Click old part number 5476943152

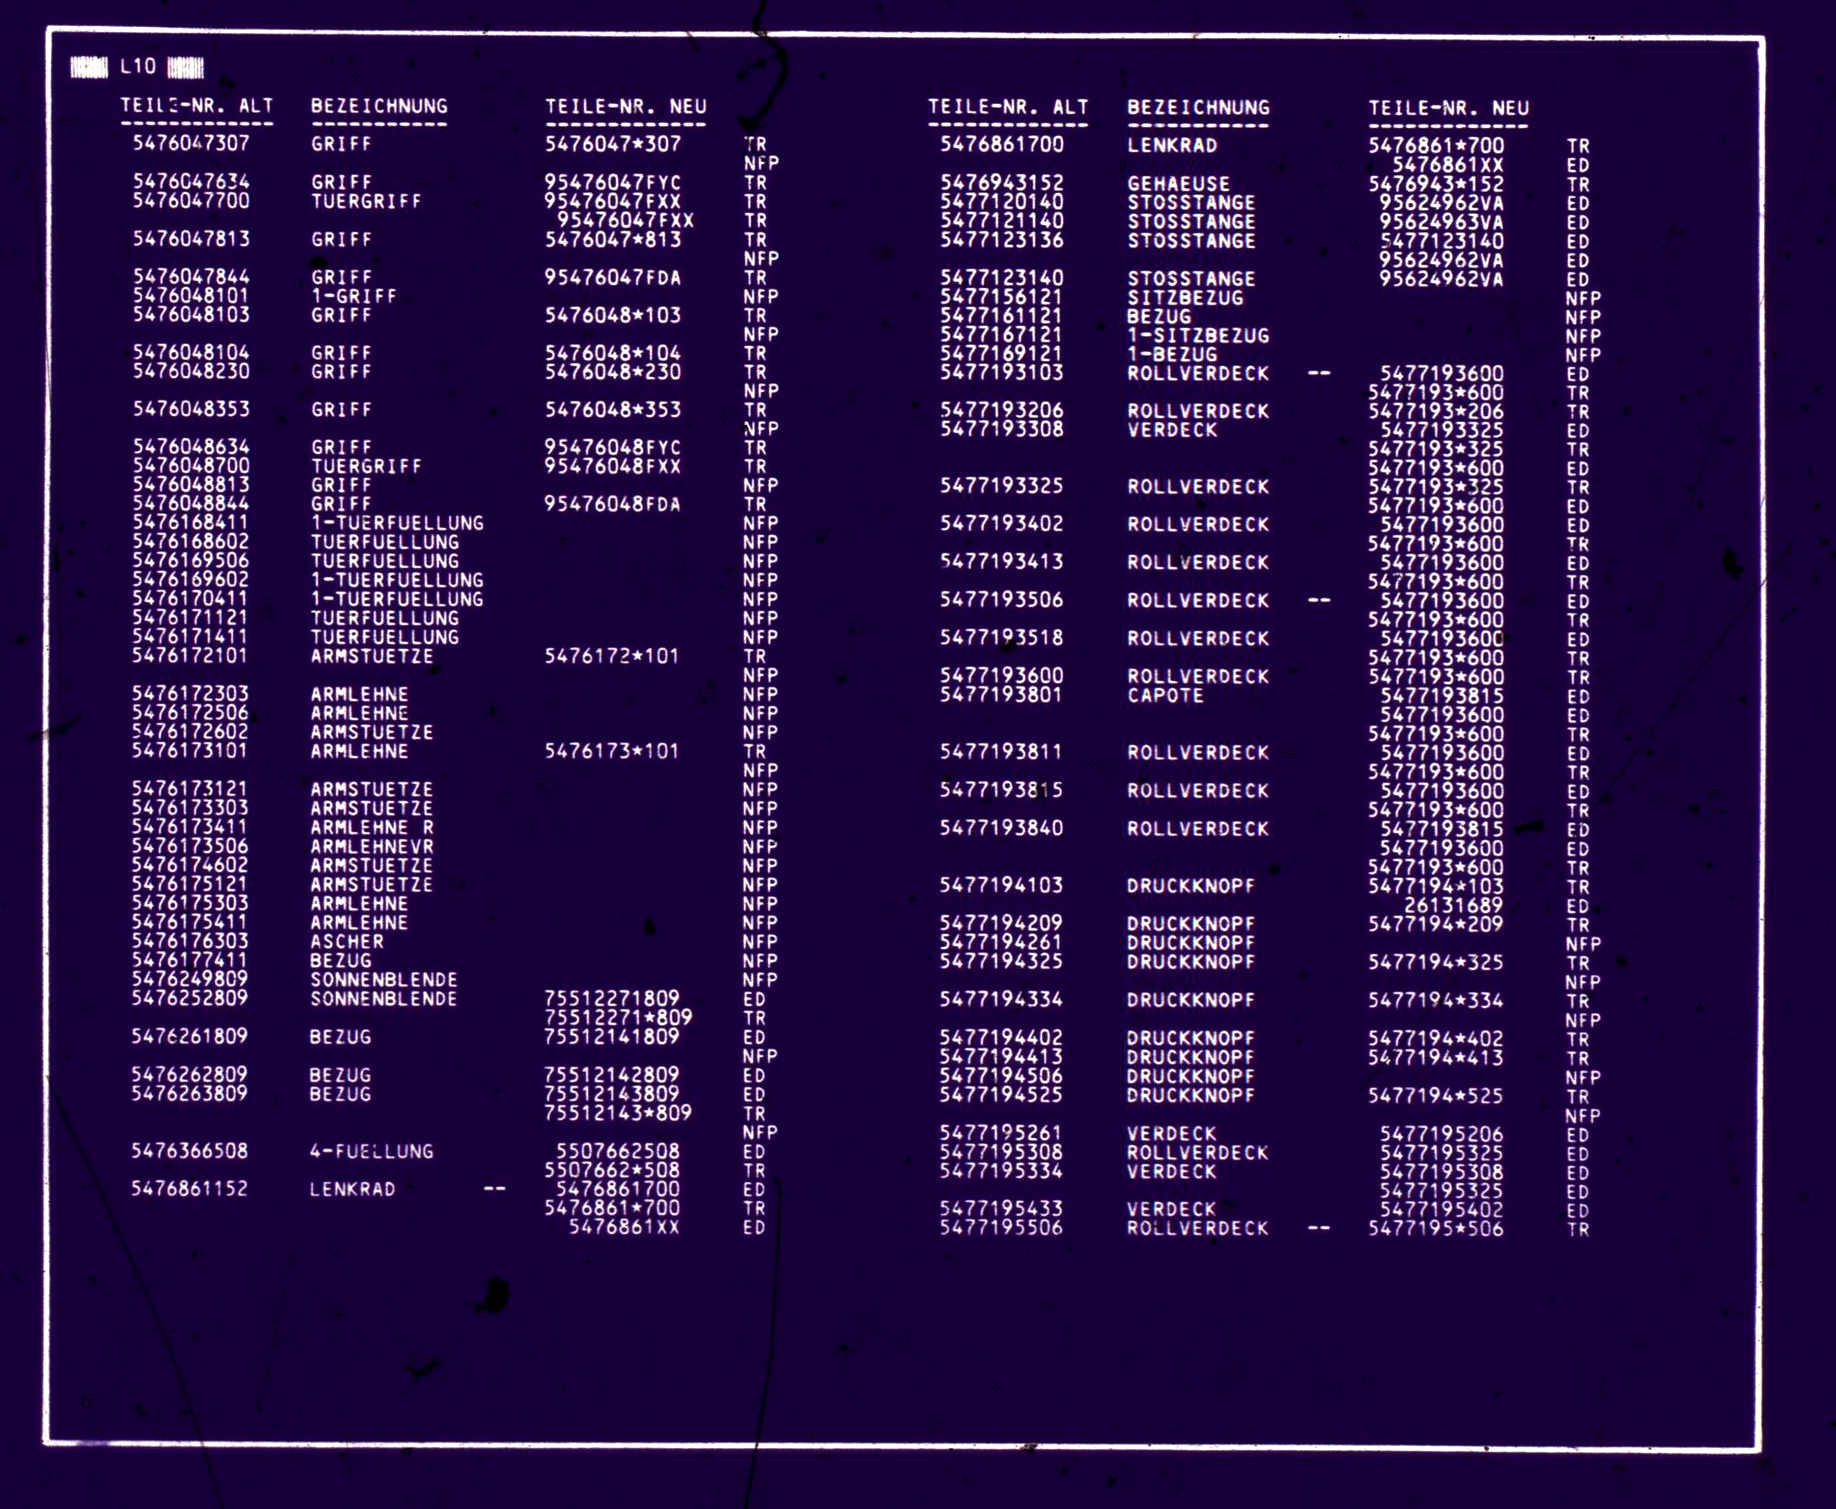point(1002,183)
